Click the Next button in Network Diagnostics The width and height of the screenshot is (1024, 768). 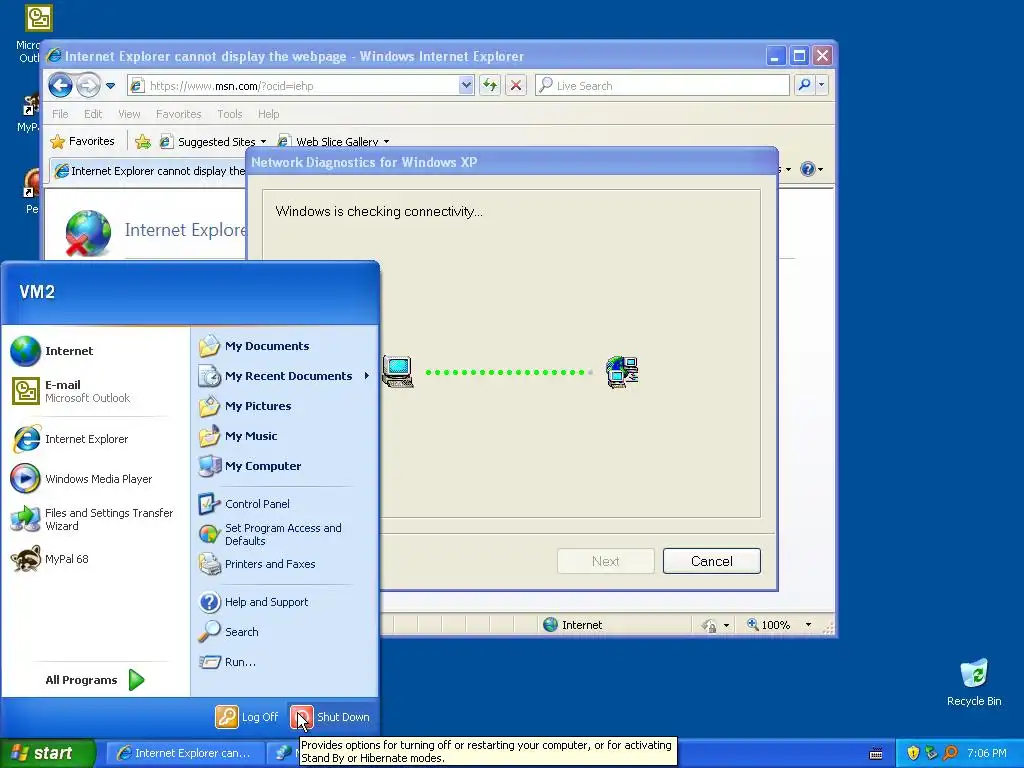pos(605,561)
